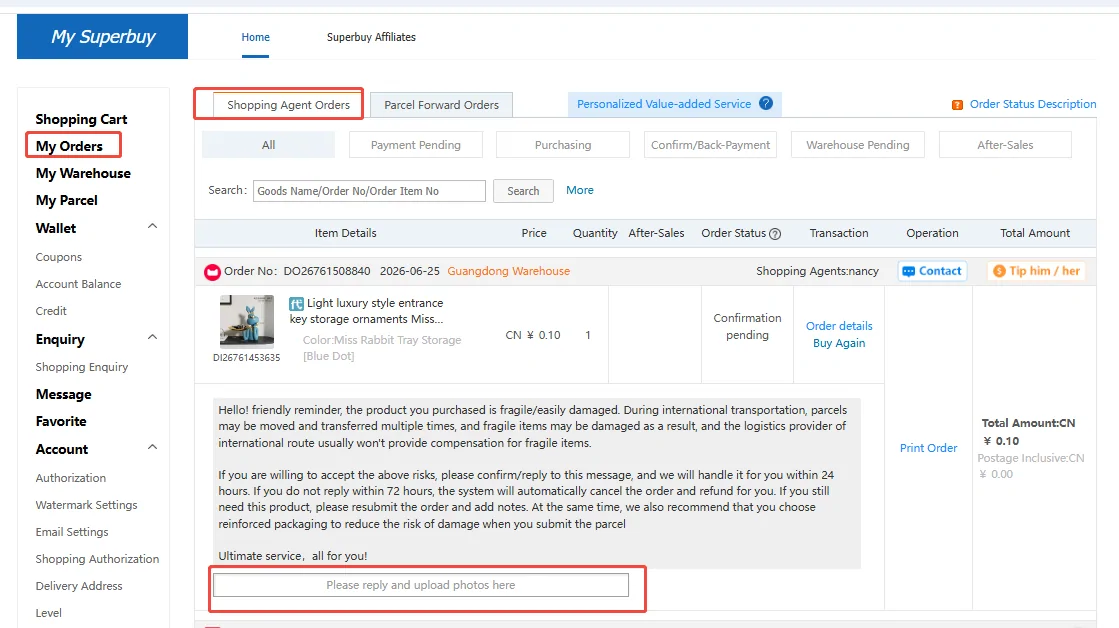The height and width of the screenshot is (628, 1119).
Task: Click the coin icon in Tip button
Action: (999, 271)
